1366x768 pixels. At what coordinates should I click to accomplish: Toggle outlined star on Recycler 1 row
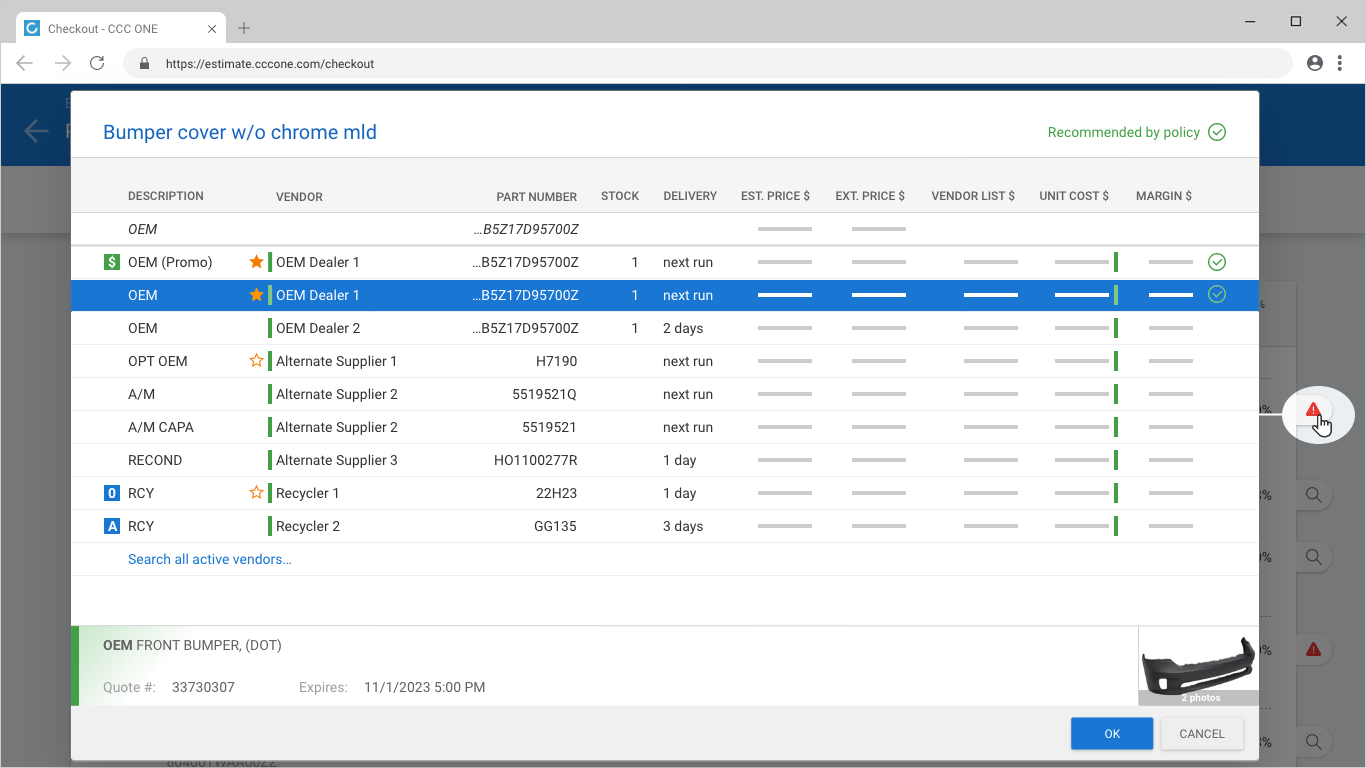(x=256, y=493)
